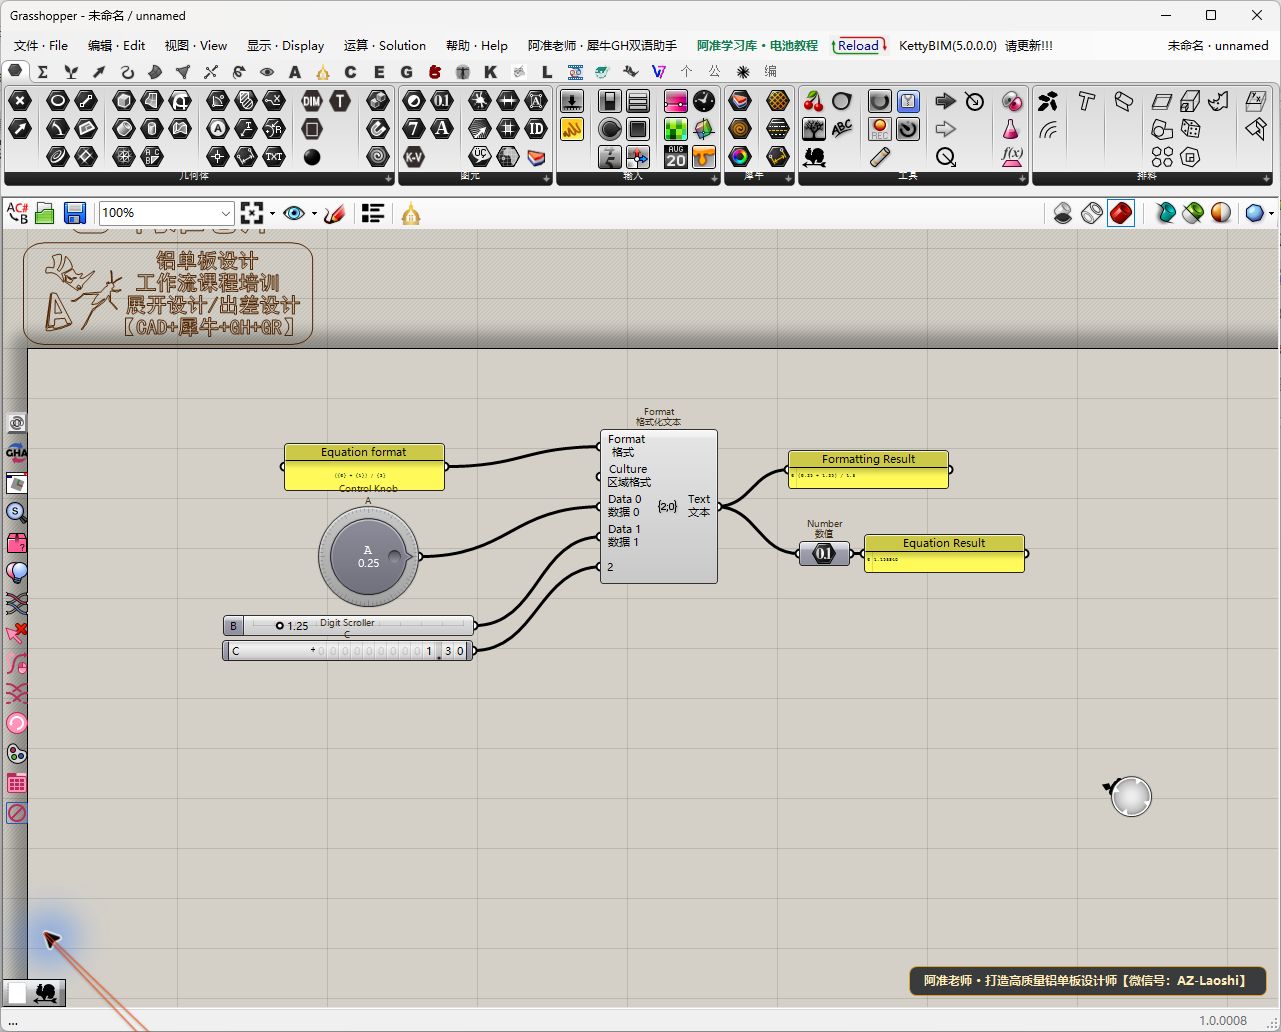The height and width of the screenshot is (1032, 1281).
Task: Select the clock component icon
Action: coord(704,101)
